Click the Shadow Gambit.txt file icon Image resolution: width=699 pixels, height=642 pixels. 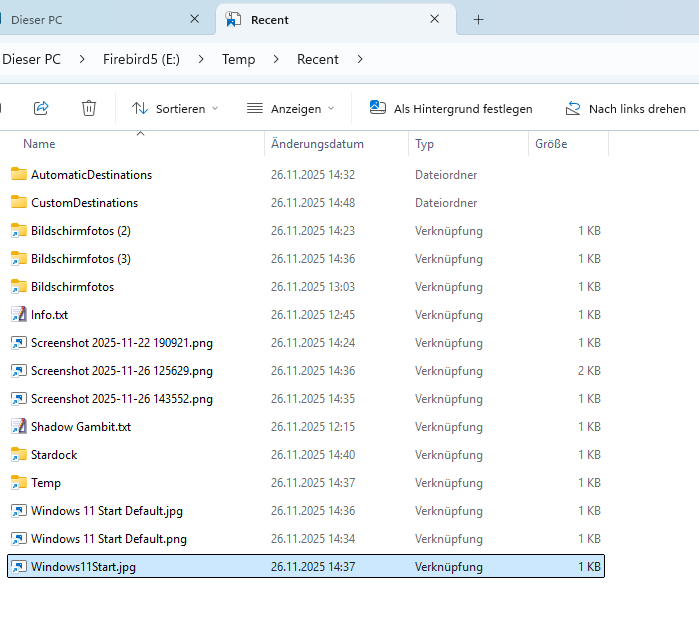click(18, 427)
